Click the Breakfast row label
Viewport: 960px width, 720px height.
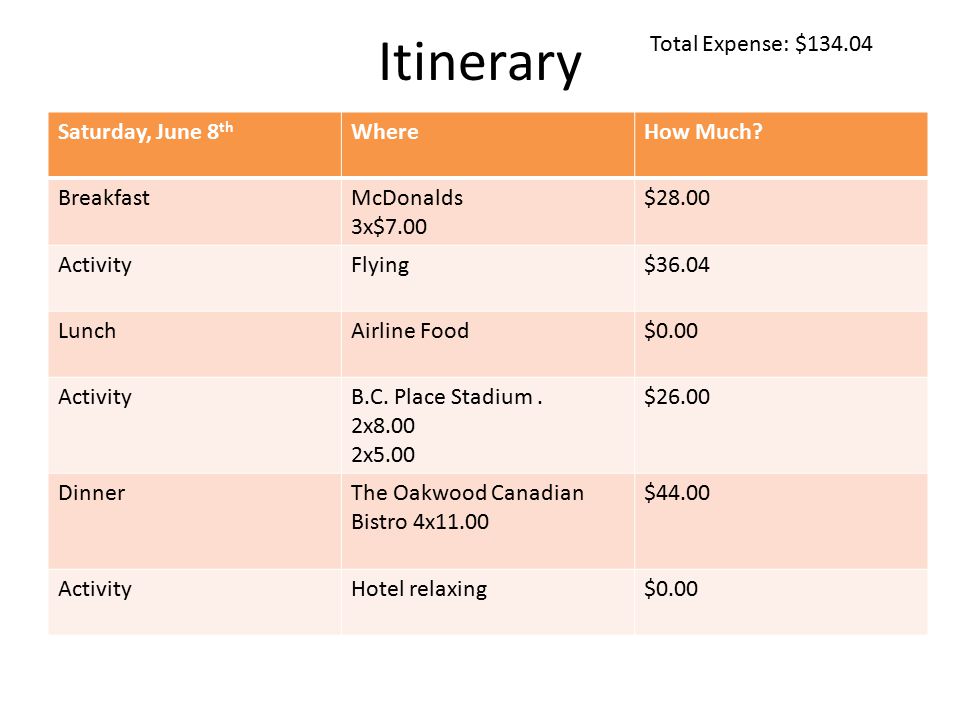point(195,211)
